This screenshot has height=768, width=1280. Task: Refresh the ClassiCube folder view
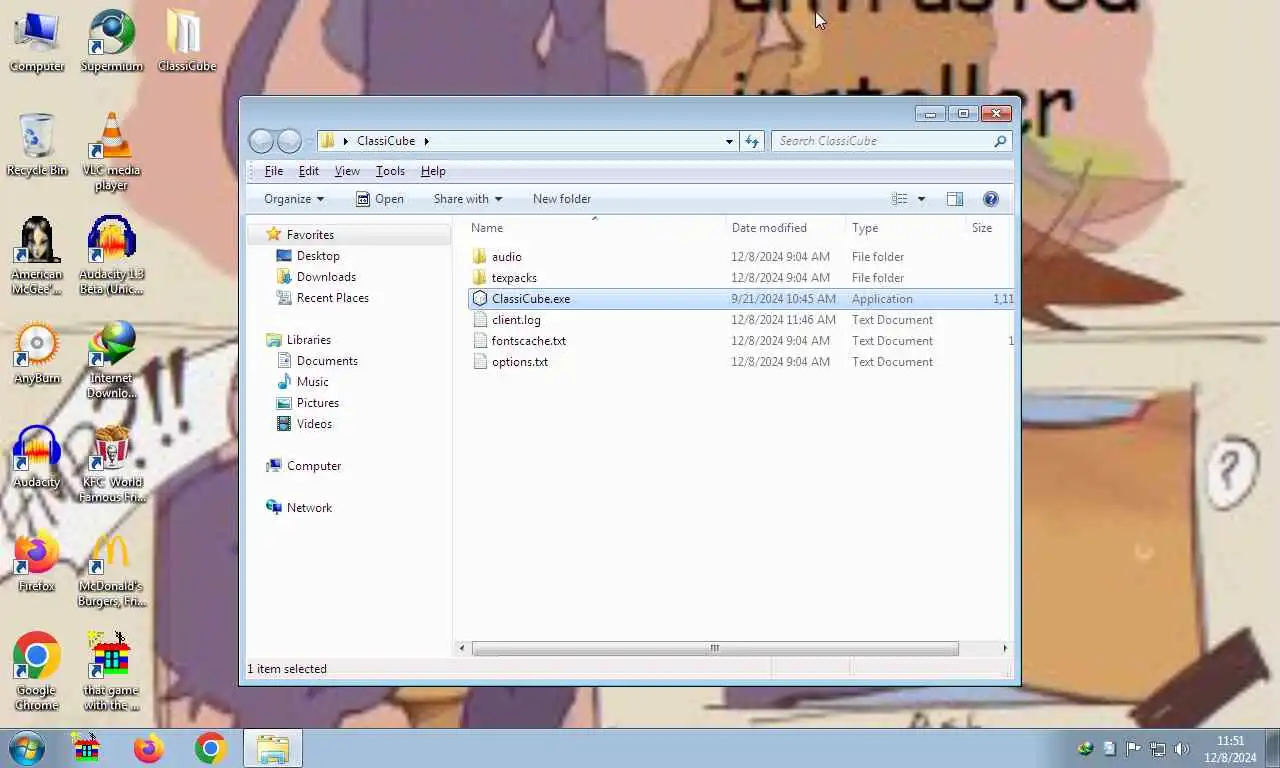tap(752, 141)
